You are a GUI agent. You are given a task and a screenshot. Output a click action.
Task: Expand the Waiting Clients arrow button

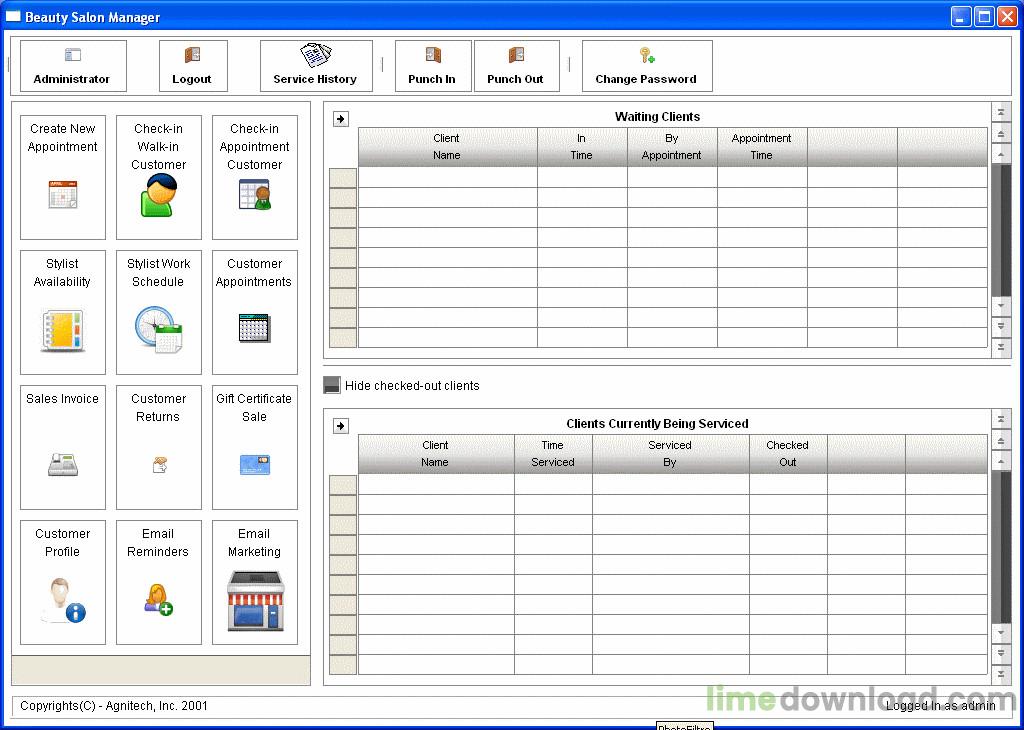(341, 117)
